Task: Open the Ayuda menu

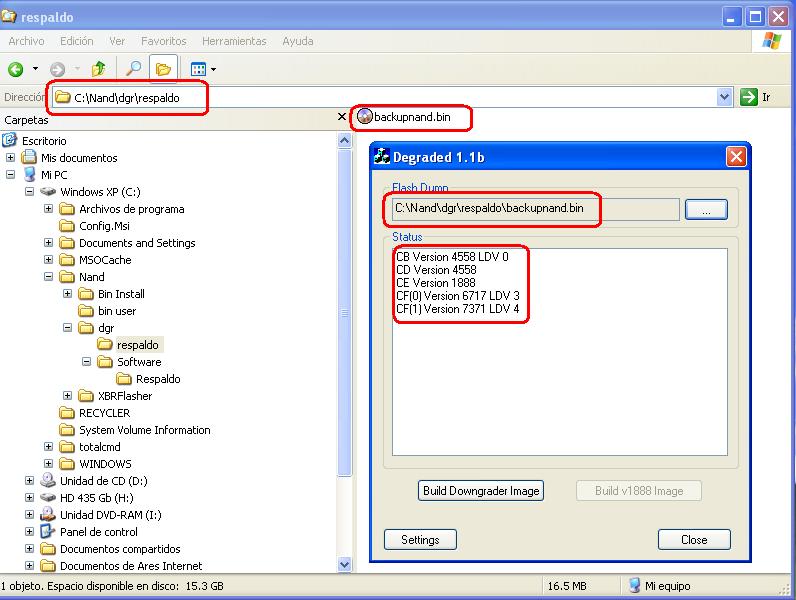Action: [x=297, y=41]
